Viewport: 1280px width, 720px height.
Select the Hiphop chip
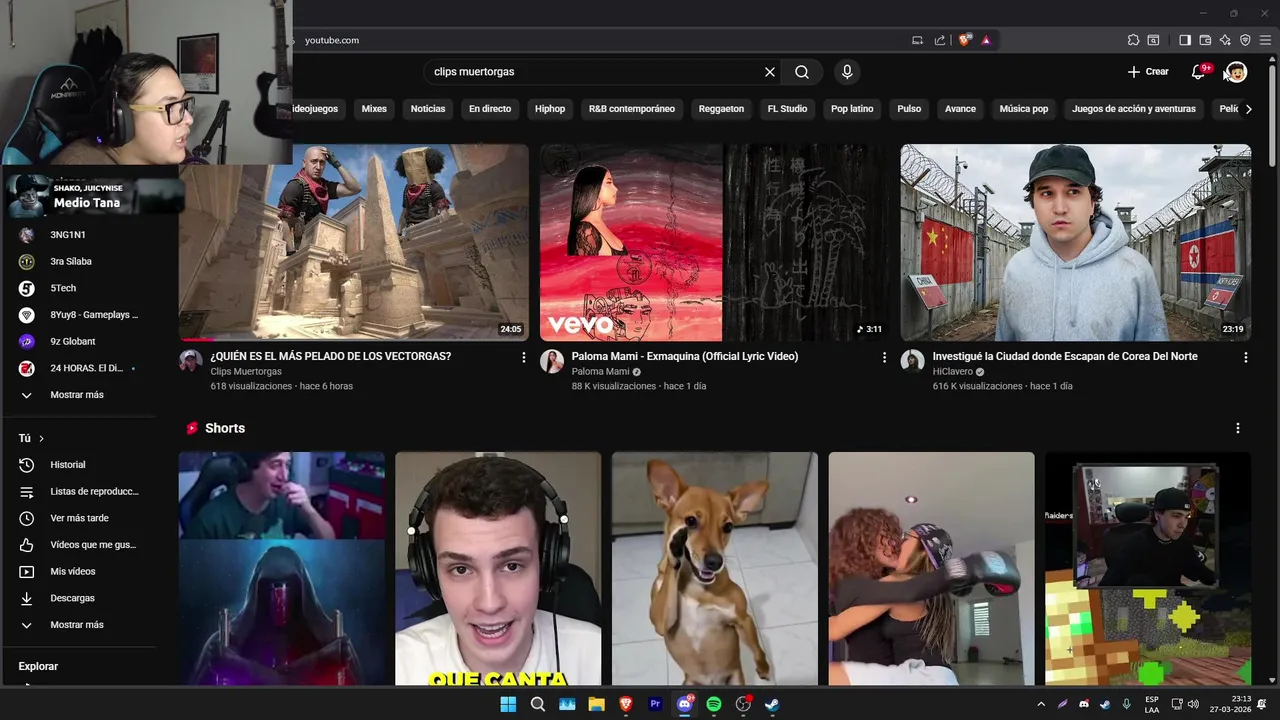[x=550, y=109]
